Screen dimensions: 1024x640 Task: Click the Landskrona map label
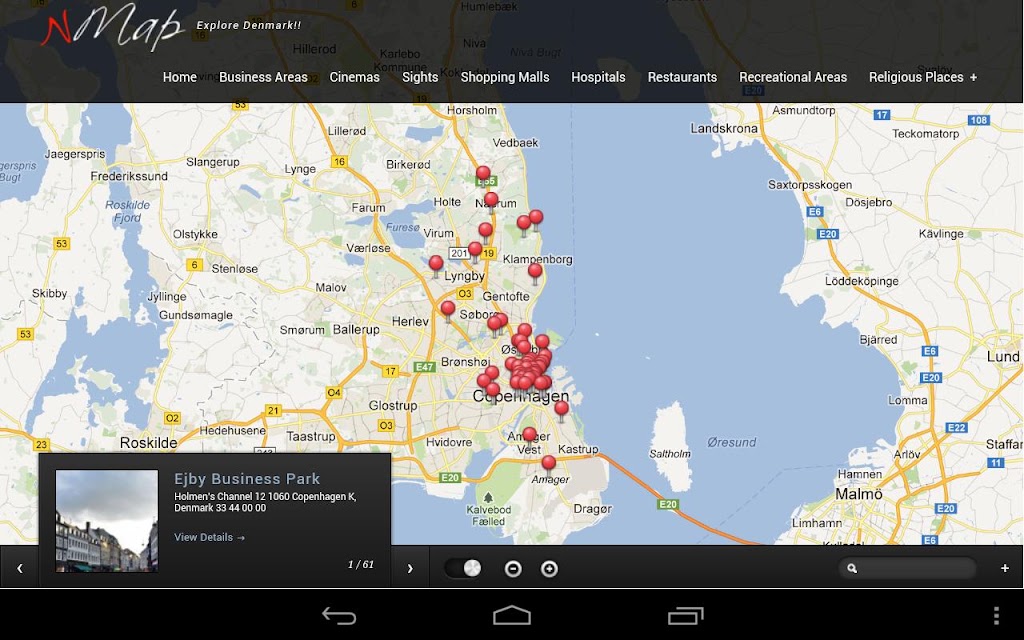724,129
